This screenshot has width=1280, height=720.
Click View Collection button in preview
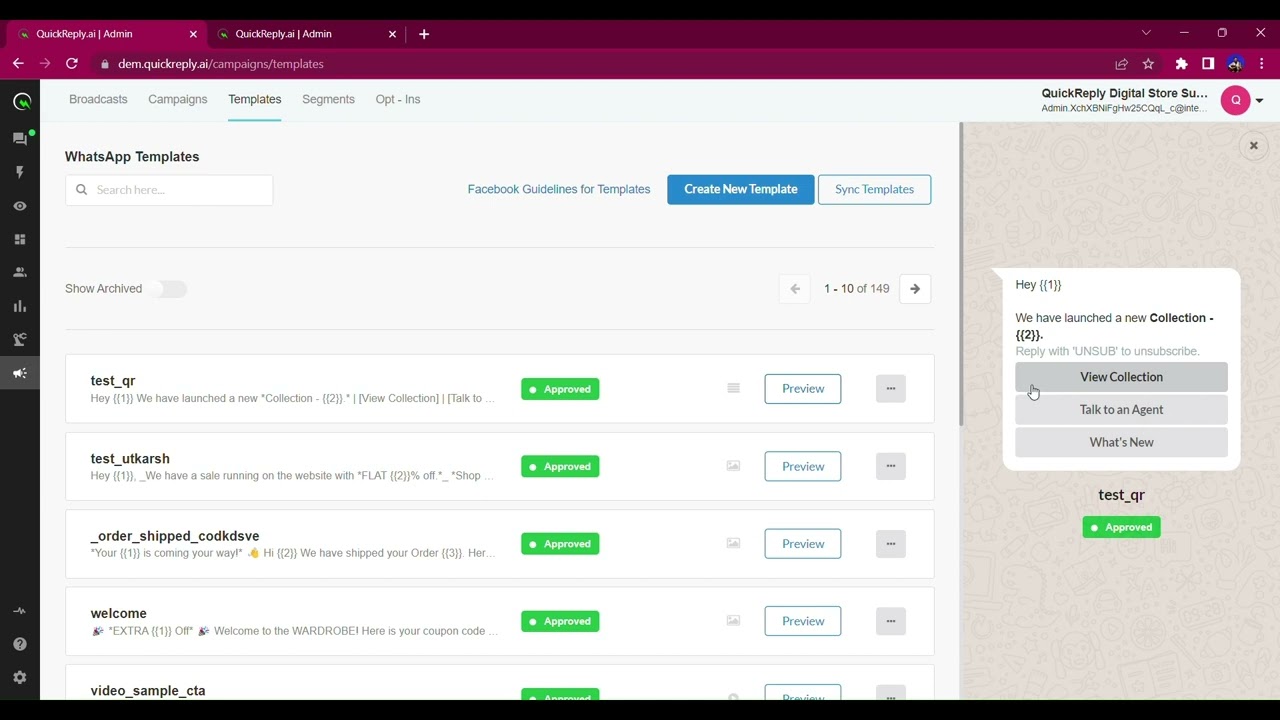pos(1121,377)
